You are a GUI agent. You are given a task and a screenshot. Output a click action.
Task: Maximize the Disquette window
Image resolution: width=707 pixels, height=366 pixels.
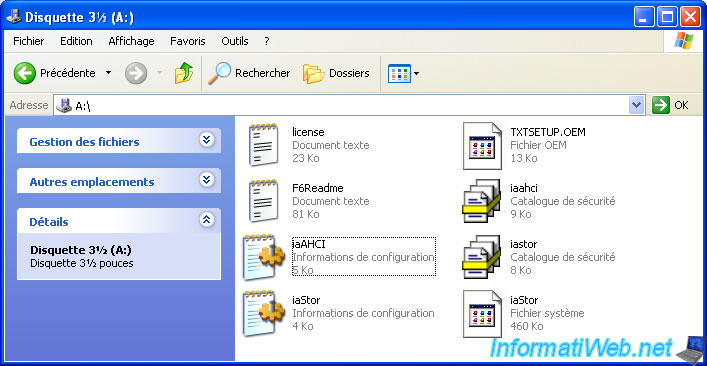(667, 18)
